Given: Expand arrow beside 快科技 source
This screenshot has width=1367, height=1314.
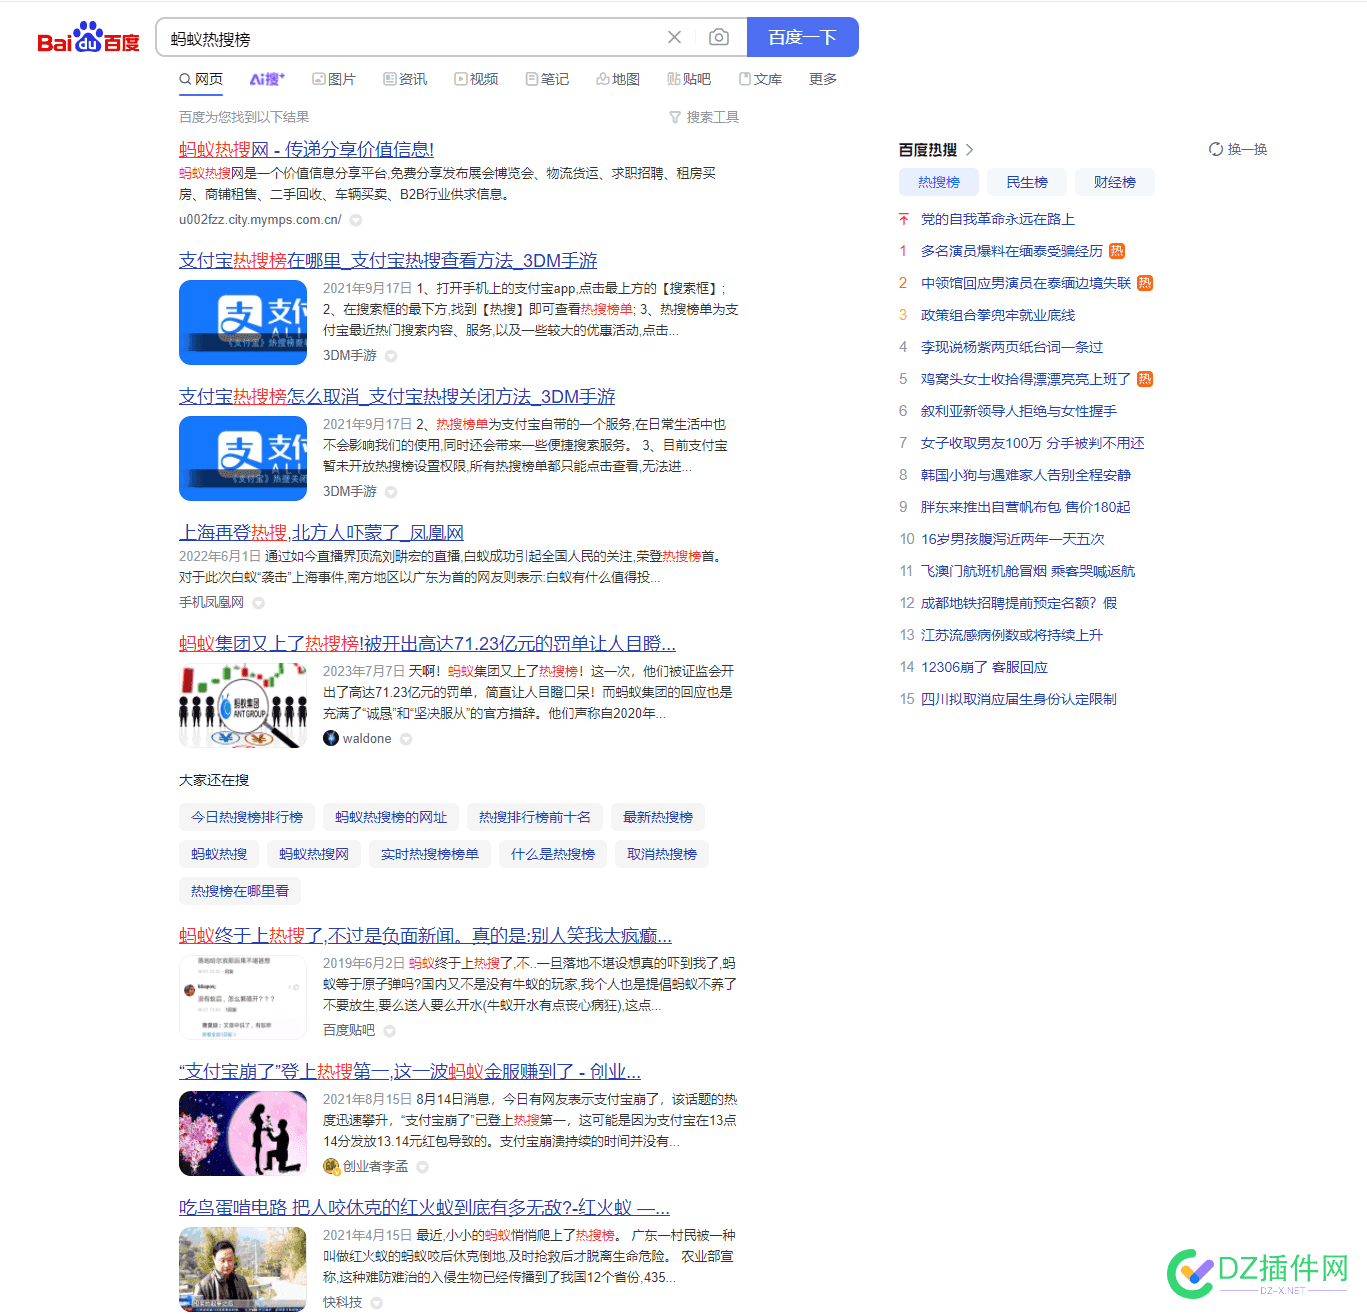Looking at the screenshot, I should tap(377, 1303).
